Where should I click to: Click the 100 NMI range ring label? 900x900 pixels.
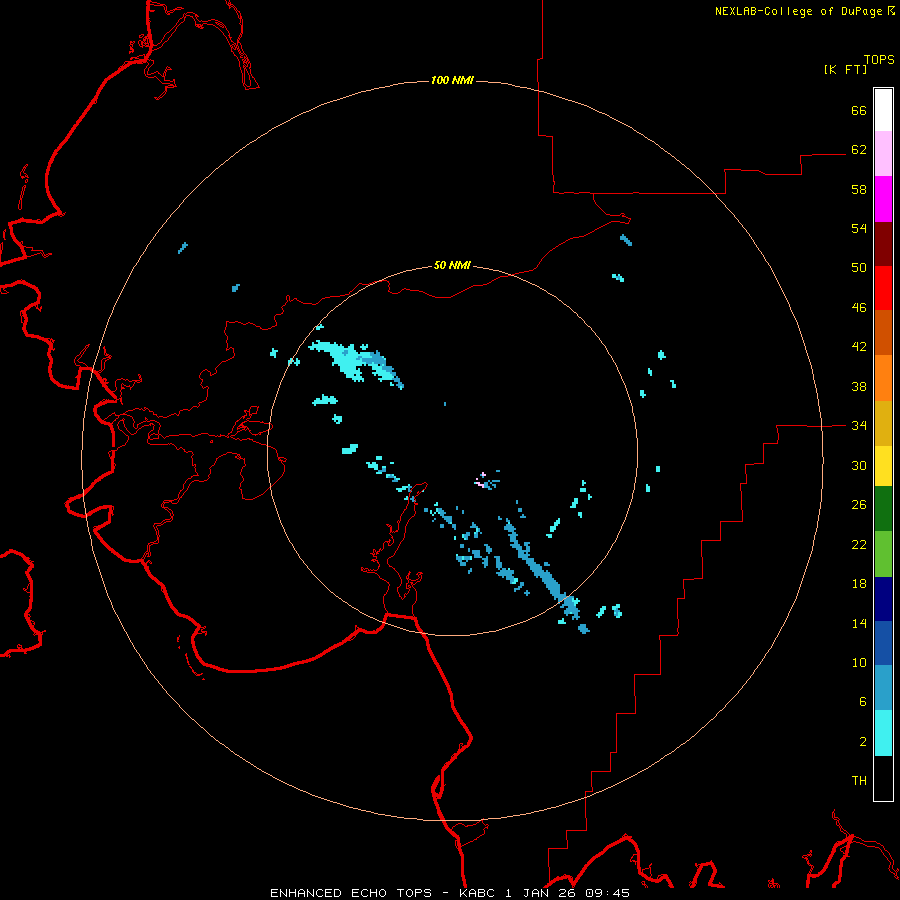point(452,80)
